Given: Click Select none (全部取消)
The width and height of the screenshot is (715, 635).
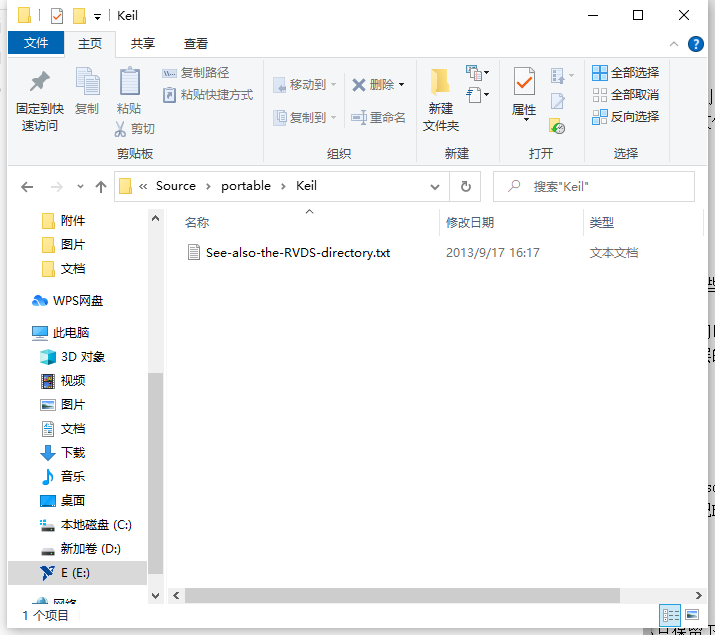Looking at the screenshot, I should (625, 95).
